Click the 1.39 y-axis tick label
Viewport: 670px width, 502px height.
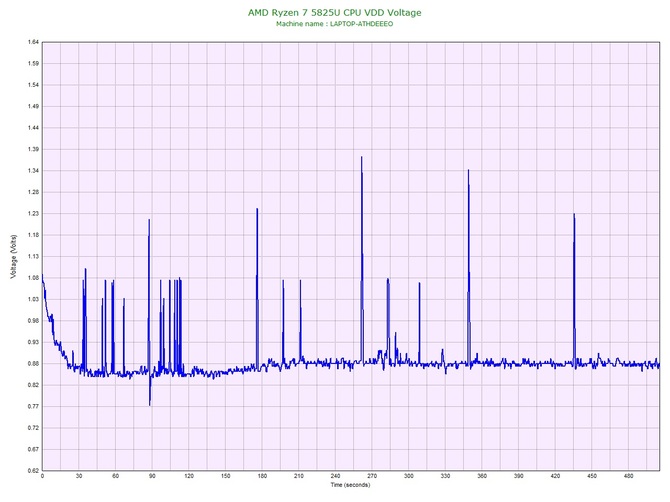(x=33, y=149)
